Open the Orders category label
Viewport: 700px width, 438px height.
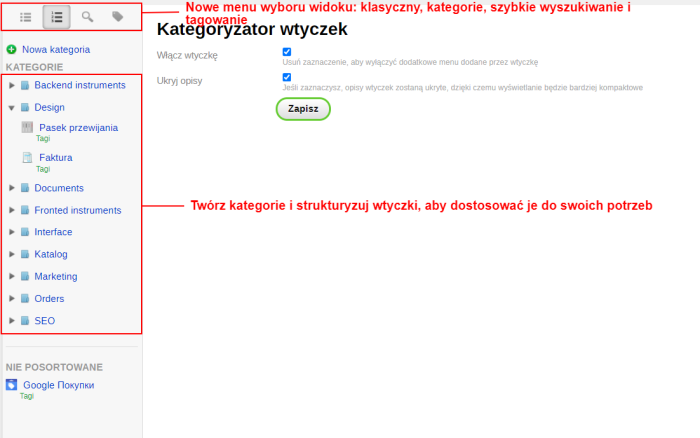tap(49, 299)
